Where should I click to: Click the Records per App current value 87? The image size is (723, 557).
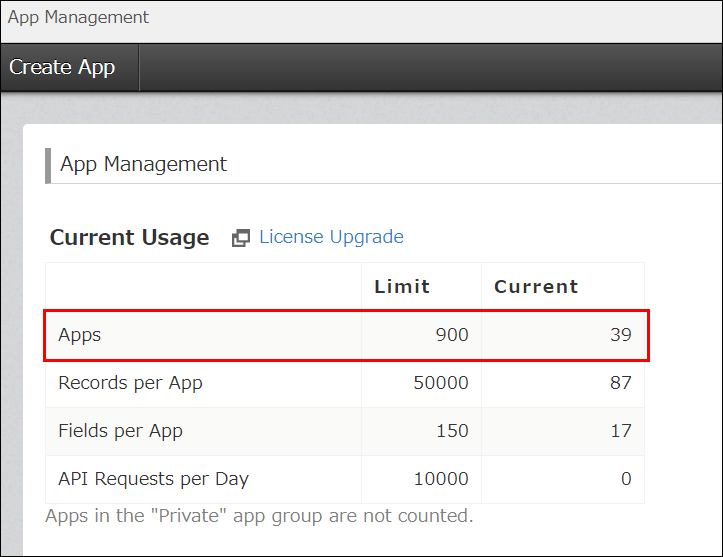620,383
